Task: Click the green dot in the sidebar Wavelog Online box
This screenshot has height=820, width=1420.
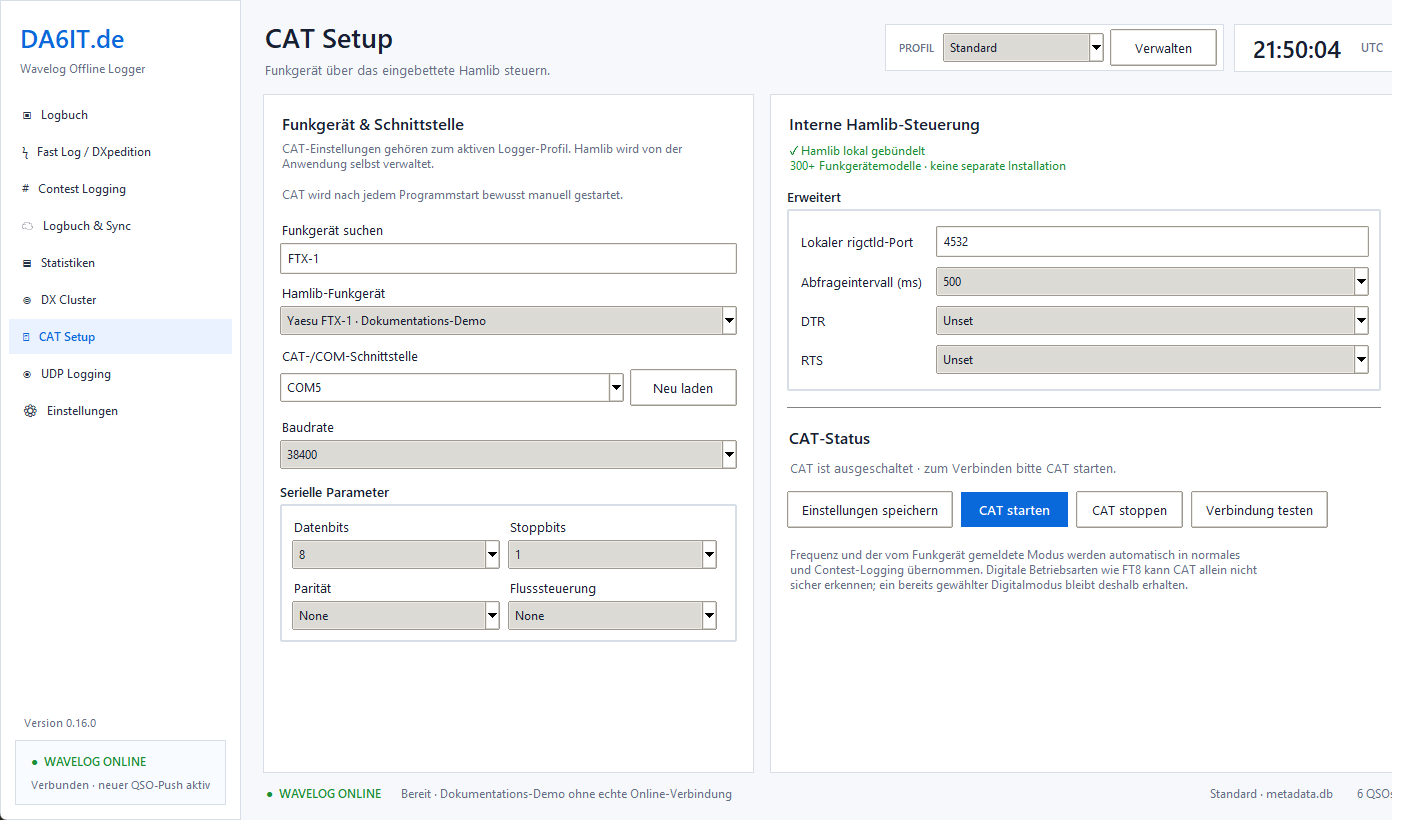Action: (x=34, y=762)
